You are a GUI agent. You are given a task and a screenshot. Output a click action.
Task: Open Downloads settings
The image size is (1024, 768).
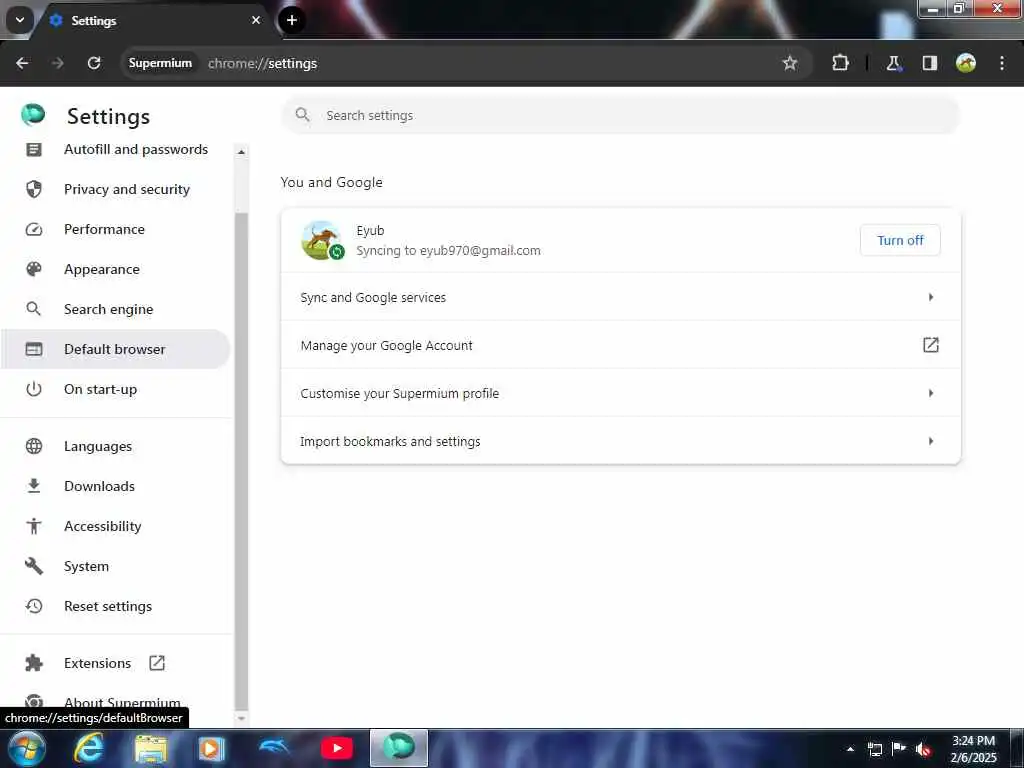[116, 486]
